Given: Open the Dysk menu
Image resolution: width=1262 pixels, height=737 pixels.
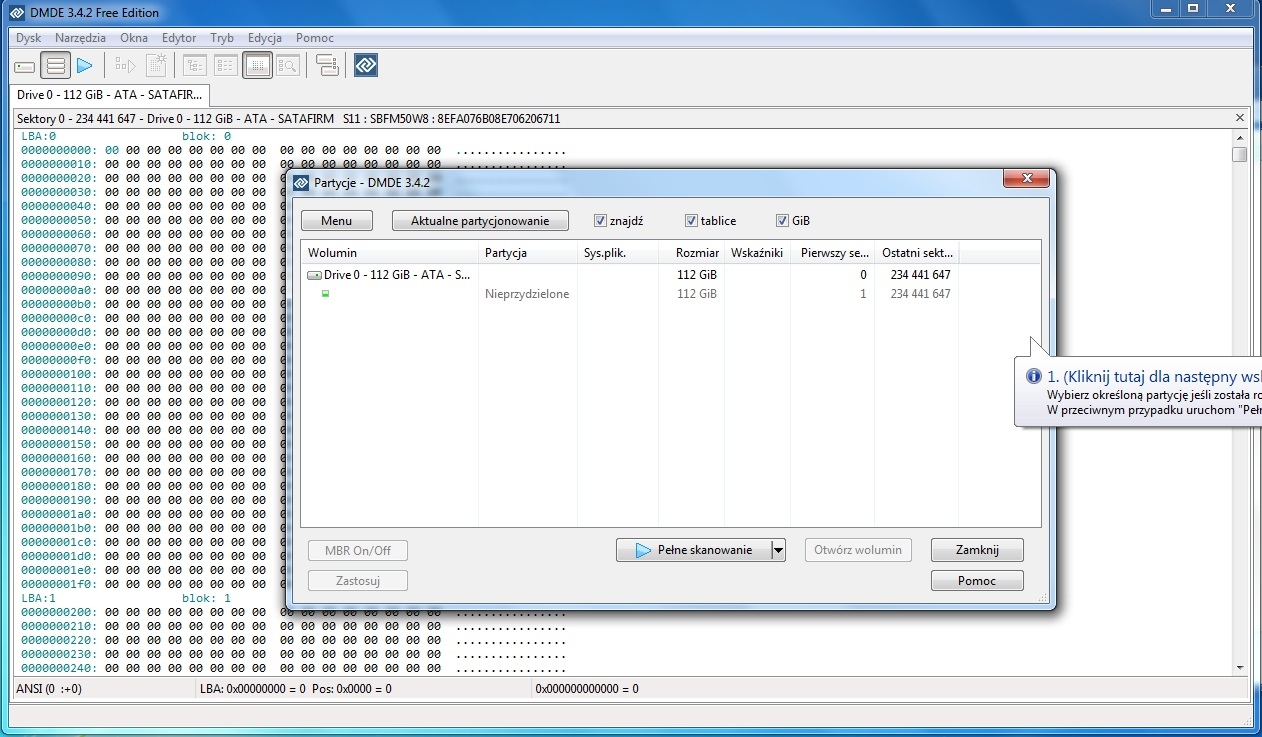Looking at the screenshot, I should pos(29,38).
